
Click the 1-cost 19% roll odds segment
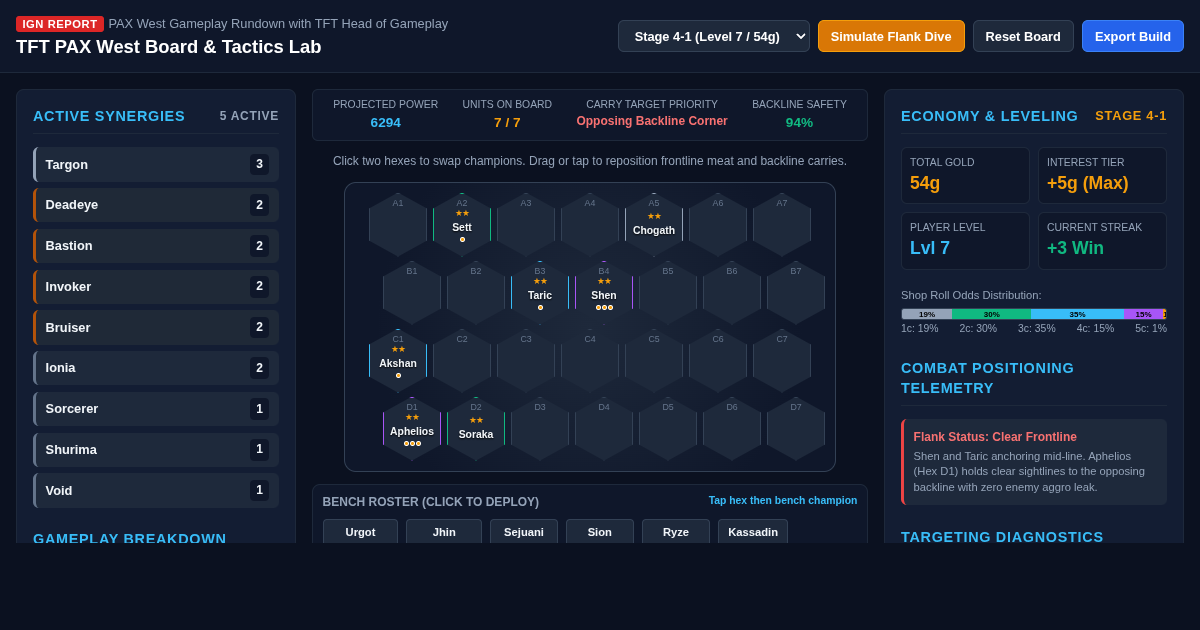click(x=927, y=314)
